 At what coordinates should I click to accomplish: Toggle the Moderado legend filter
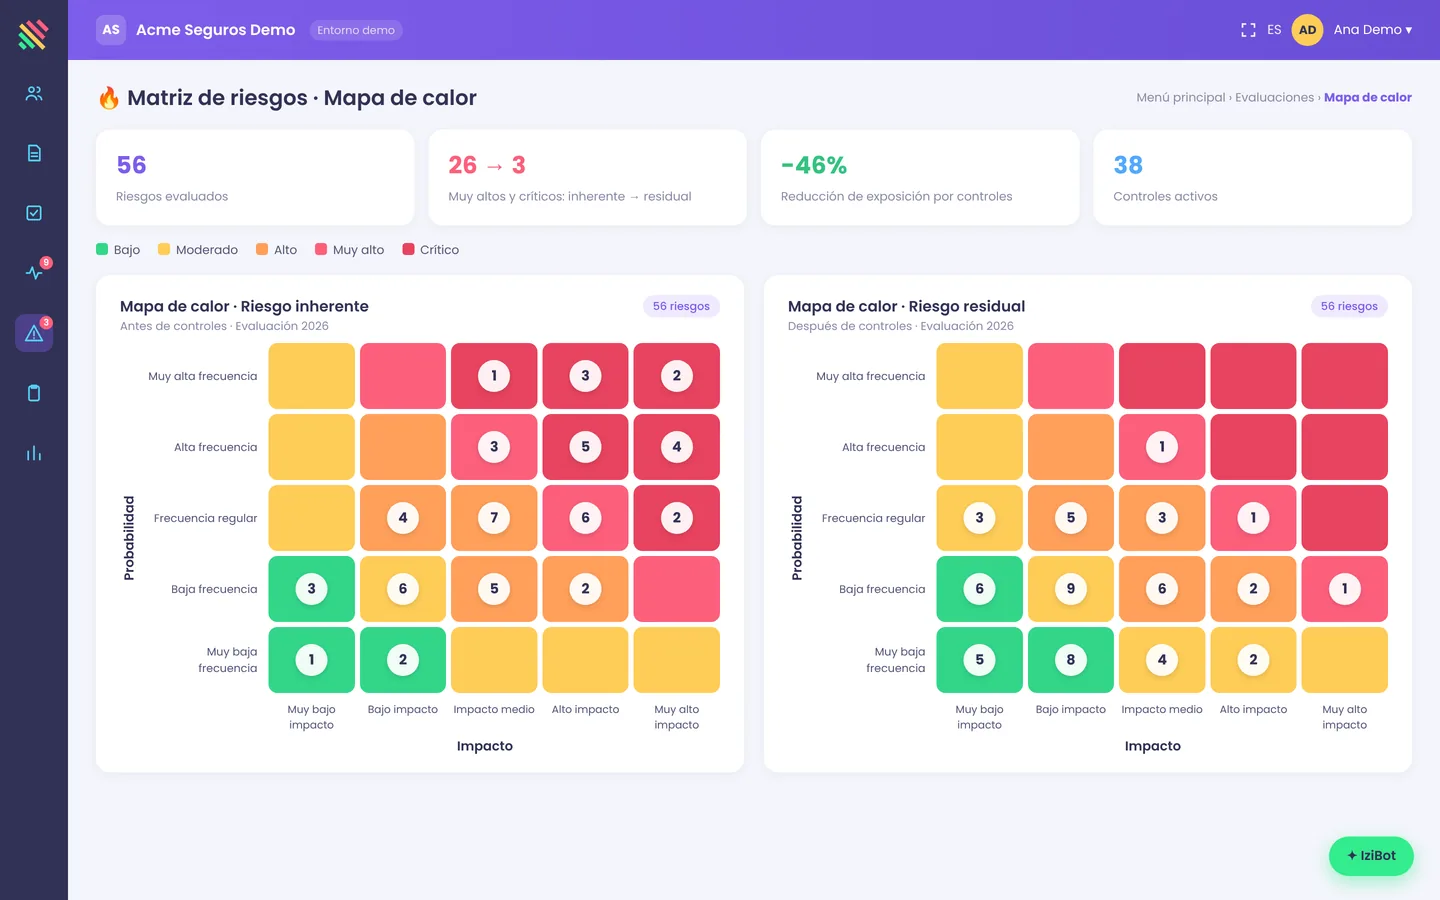pyautogui.click(x=198, y=250)
